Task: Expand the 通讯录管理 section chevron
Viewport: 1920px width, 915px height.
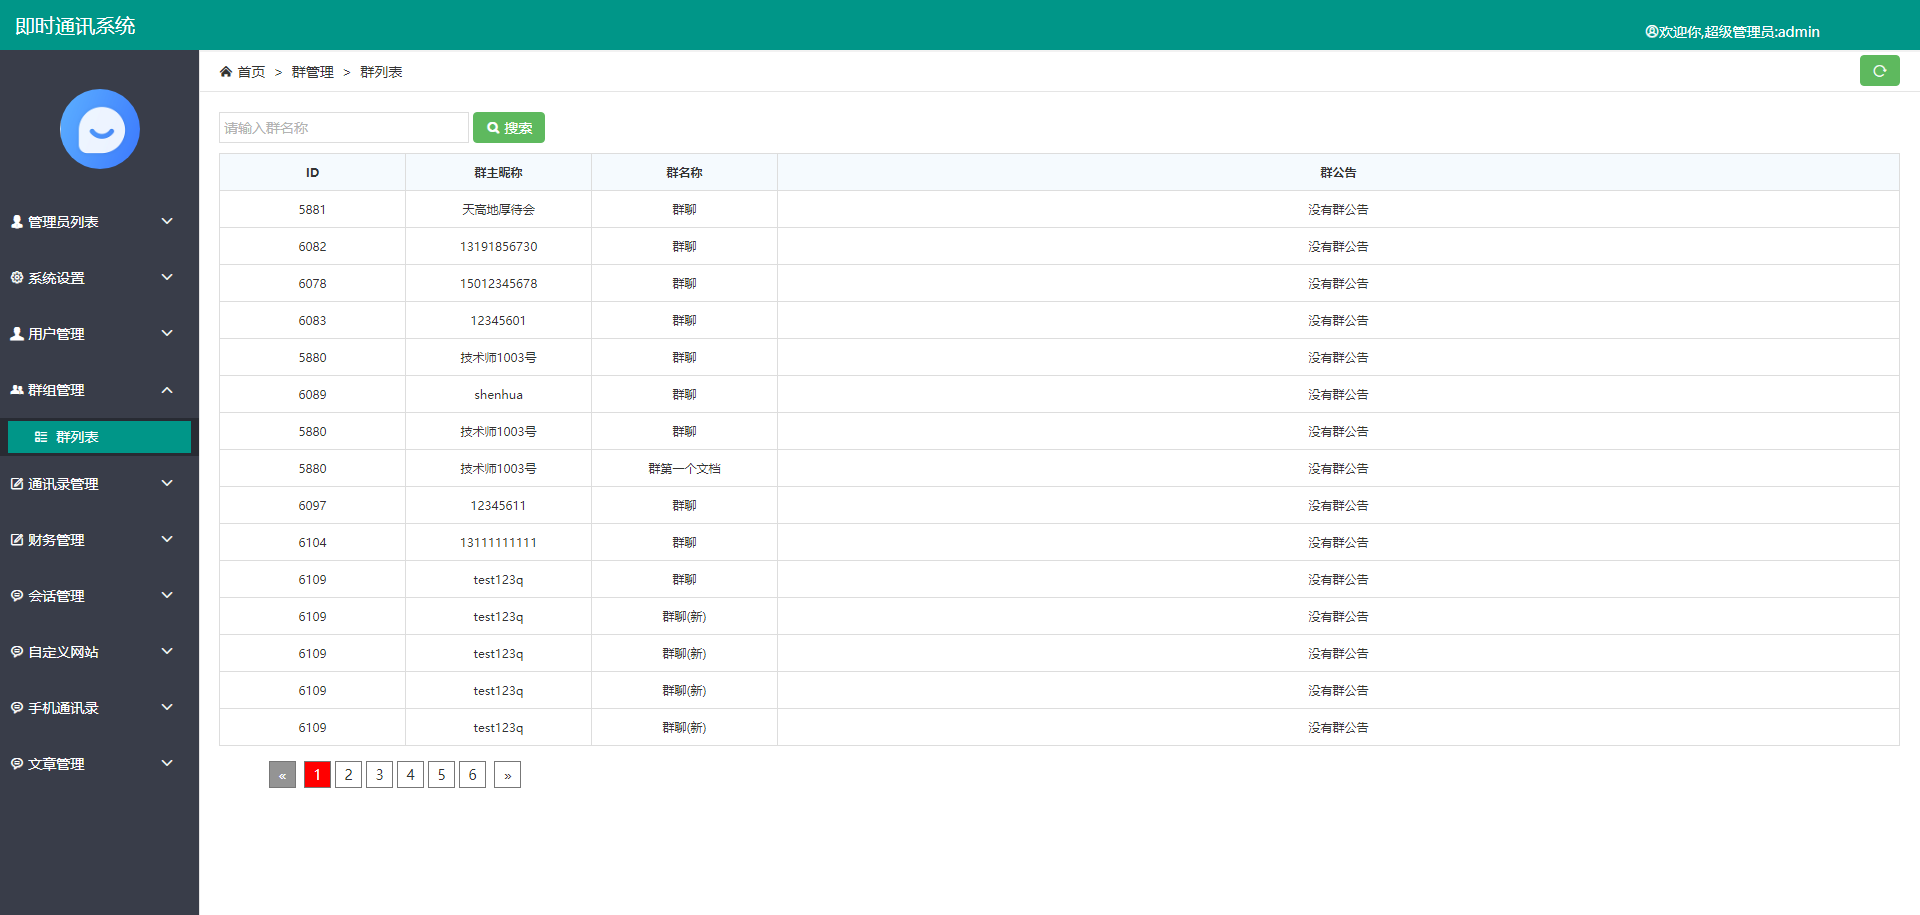Action: [x=167, y=483]
